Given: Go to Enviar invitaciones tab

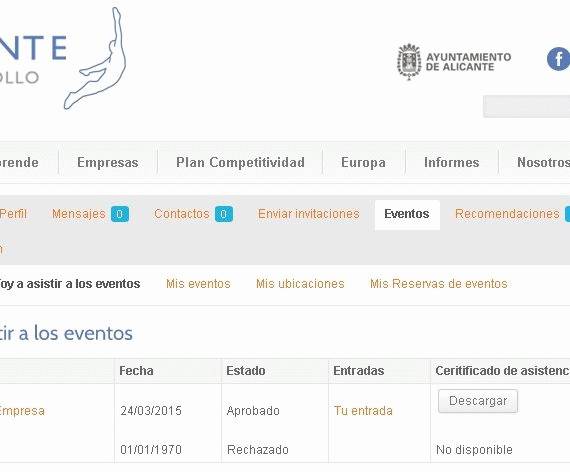Looking at the screenshot, I should [309, 214].
